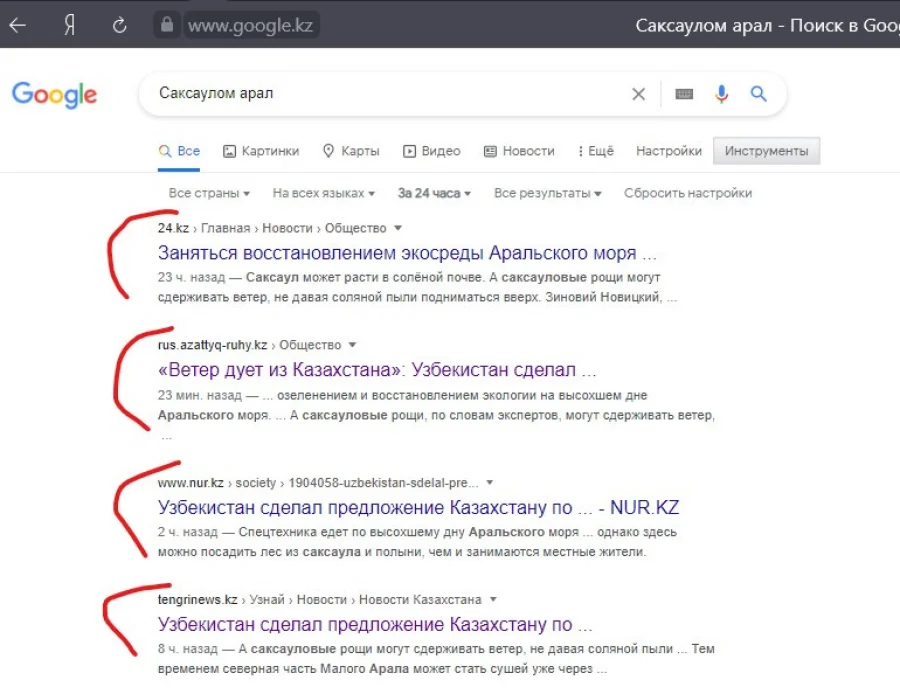The width and height of the screenshot is (900, 694).
Task: Expand the 'Все страны' region filter
Action: [209, 193]
